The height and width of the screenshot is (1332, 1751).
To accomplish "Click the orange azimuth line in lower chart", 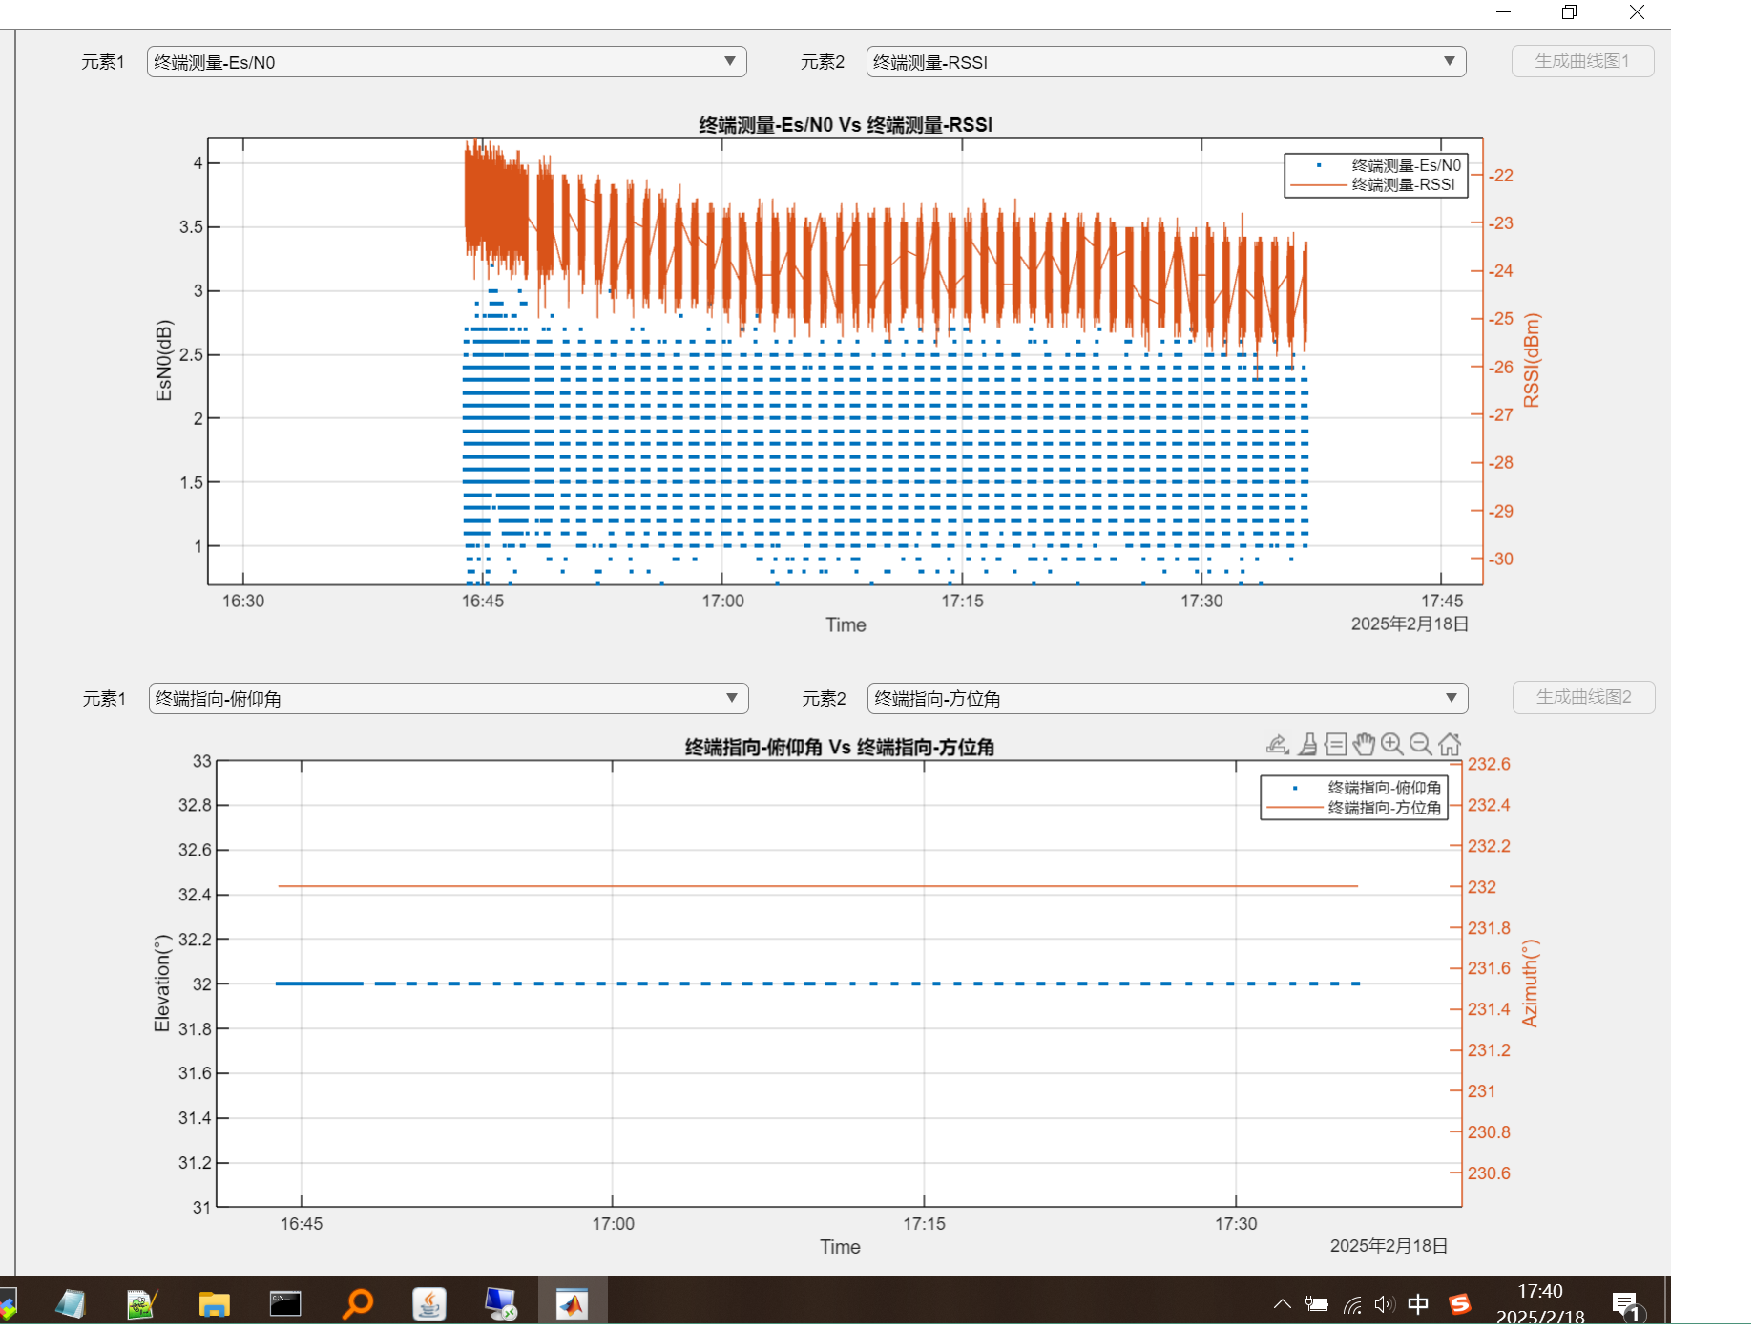I will point(818,886).
